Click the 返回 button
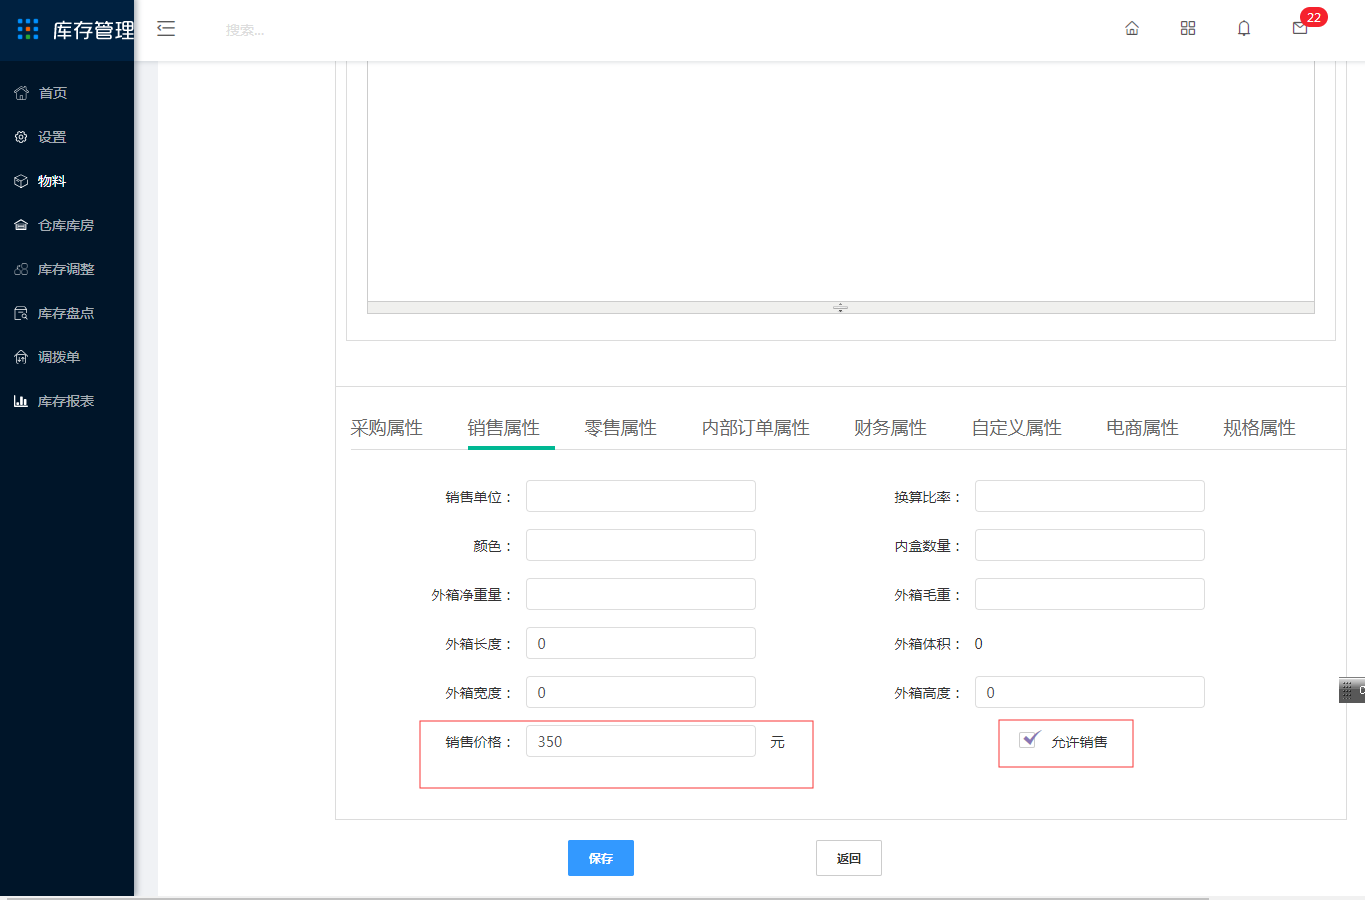Image resolution: width=1365 pixels, height=900 pixels. [x=849, y=858]
